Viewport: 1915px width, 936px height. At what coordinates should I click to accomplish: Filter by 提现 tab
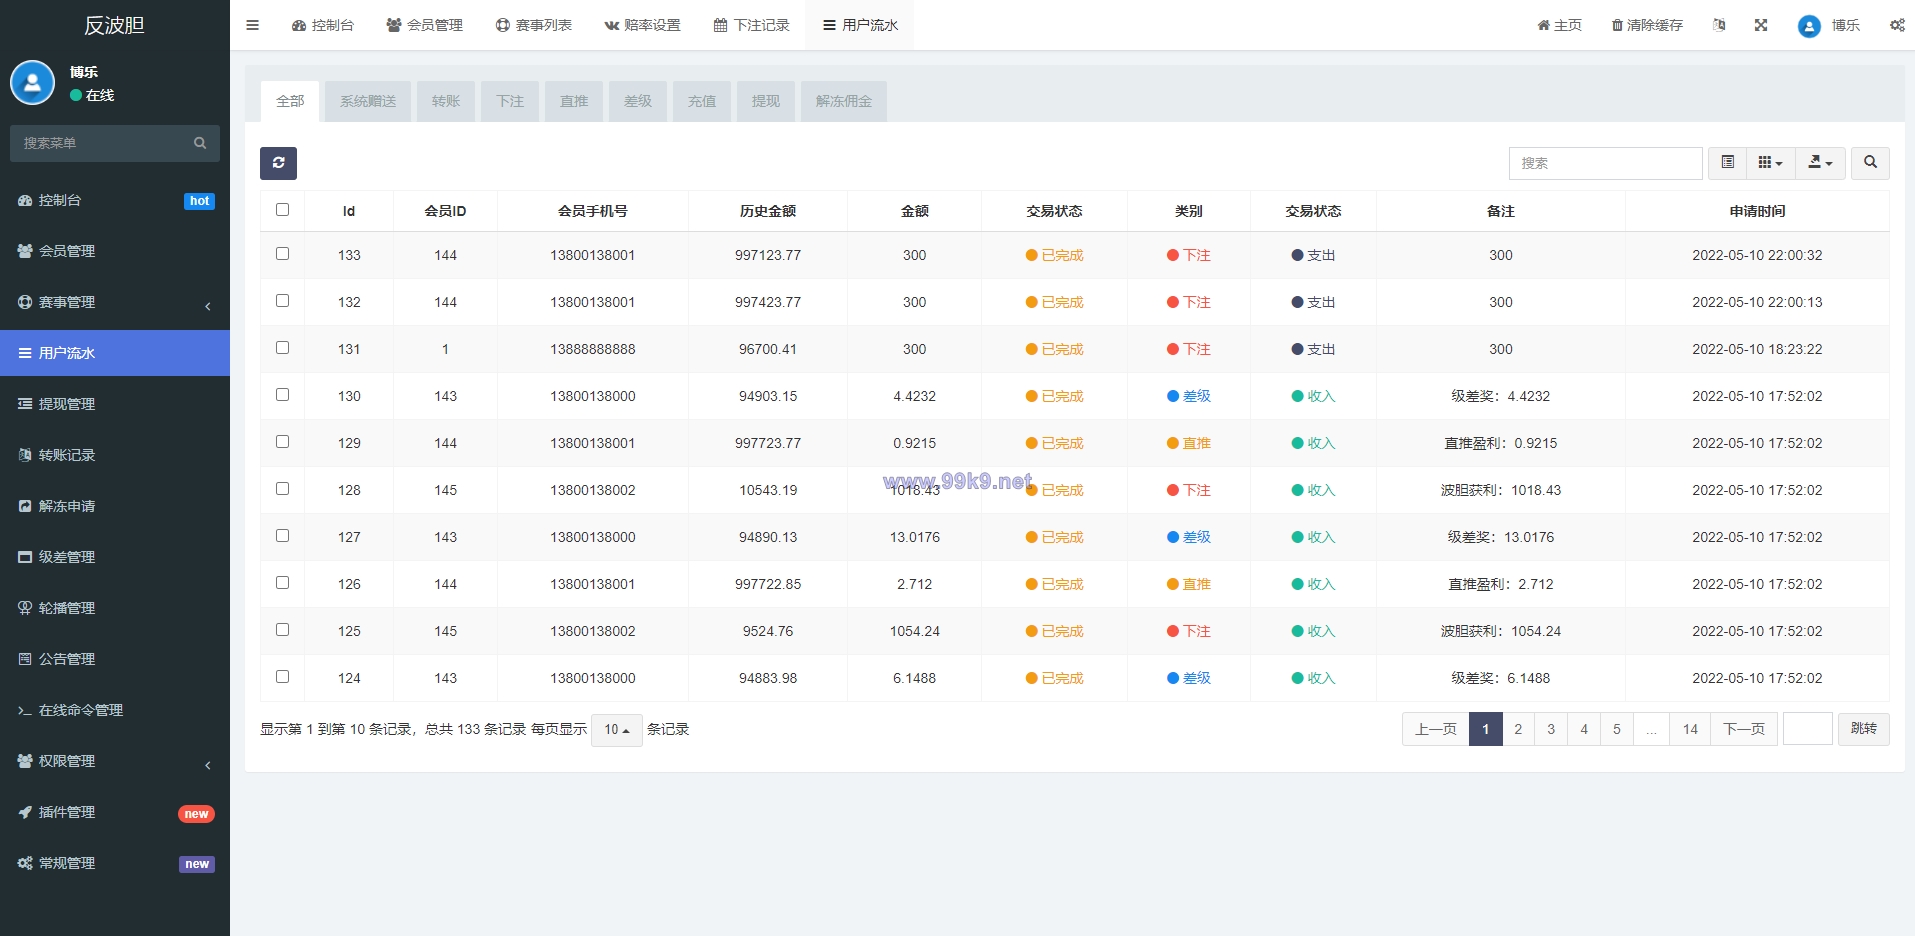pyautogui.click(x=766, y=101)
